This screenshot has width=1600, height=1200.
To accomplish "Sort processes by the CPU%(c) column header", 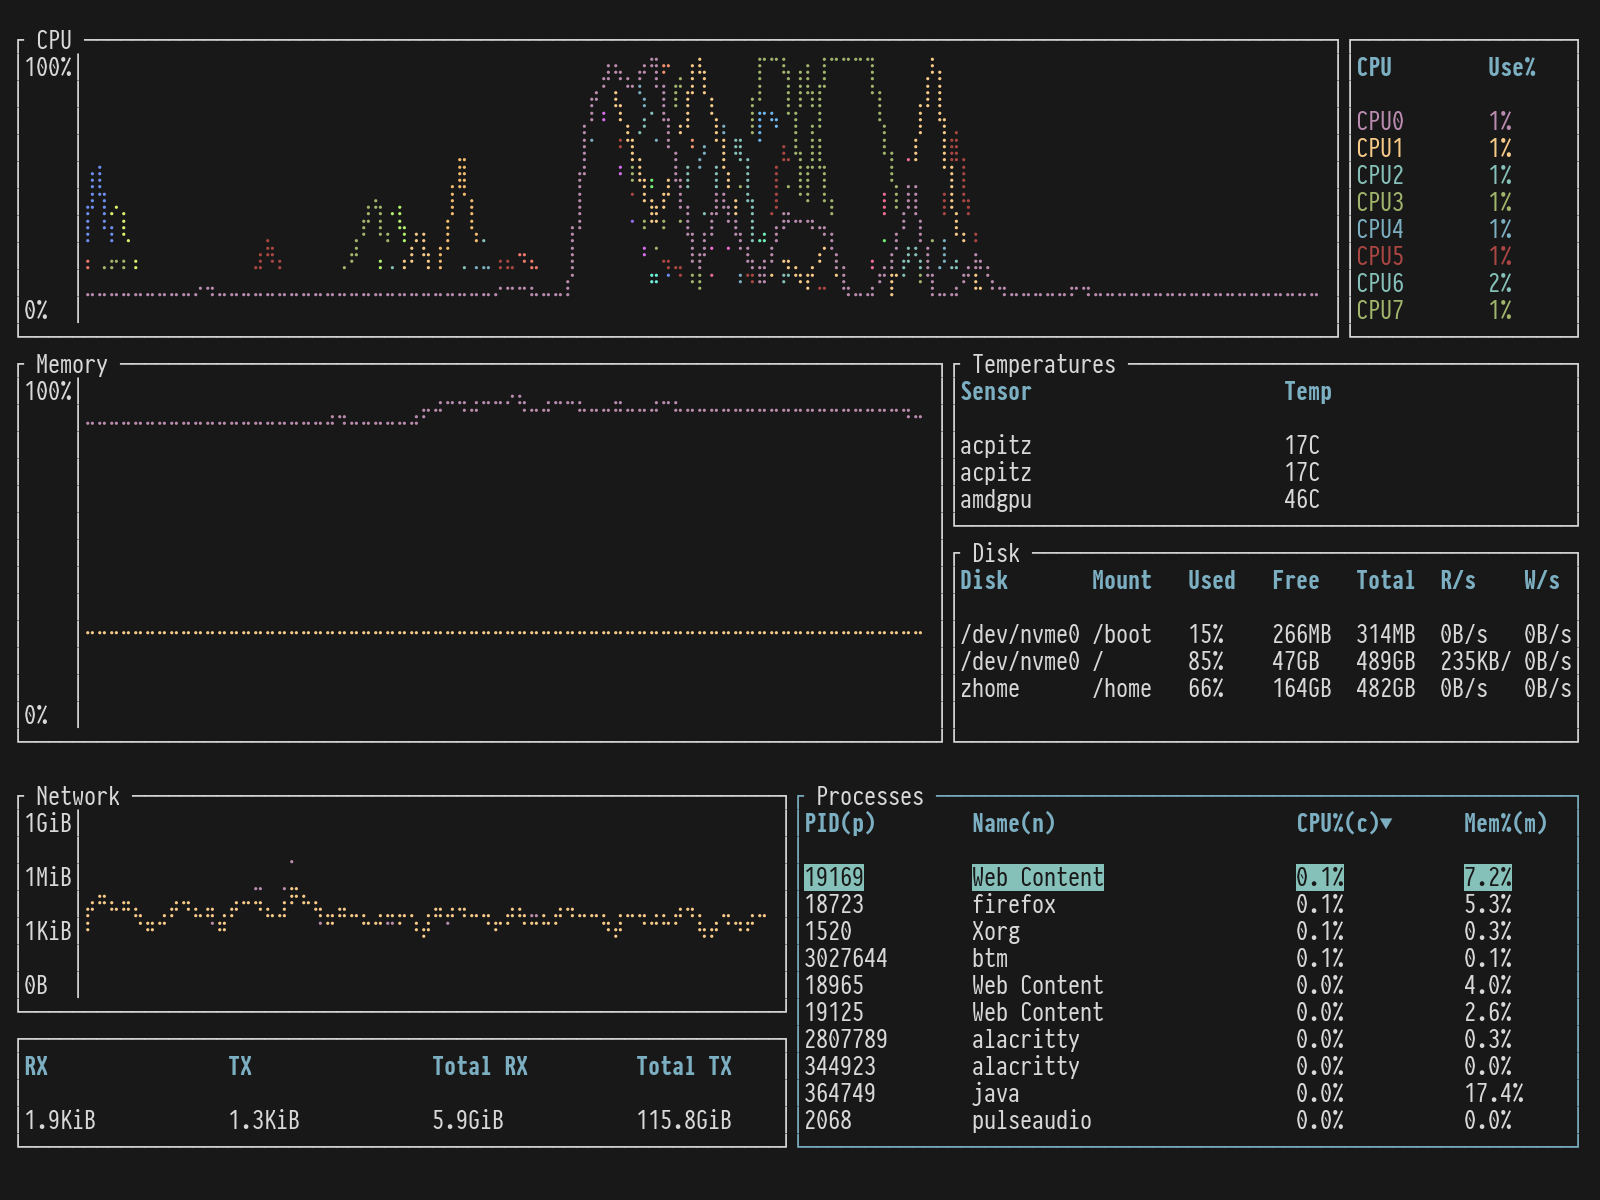I will tap(1344, 823).
